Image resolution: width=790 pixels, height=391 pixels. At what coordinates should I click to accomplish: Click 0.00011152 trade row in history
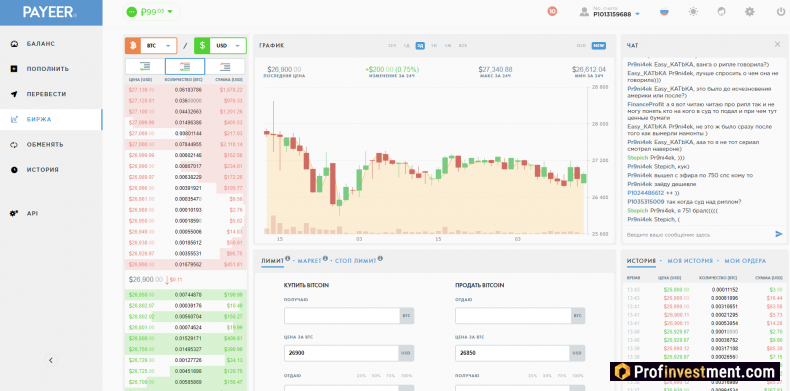point(705,290)
